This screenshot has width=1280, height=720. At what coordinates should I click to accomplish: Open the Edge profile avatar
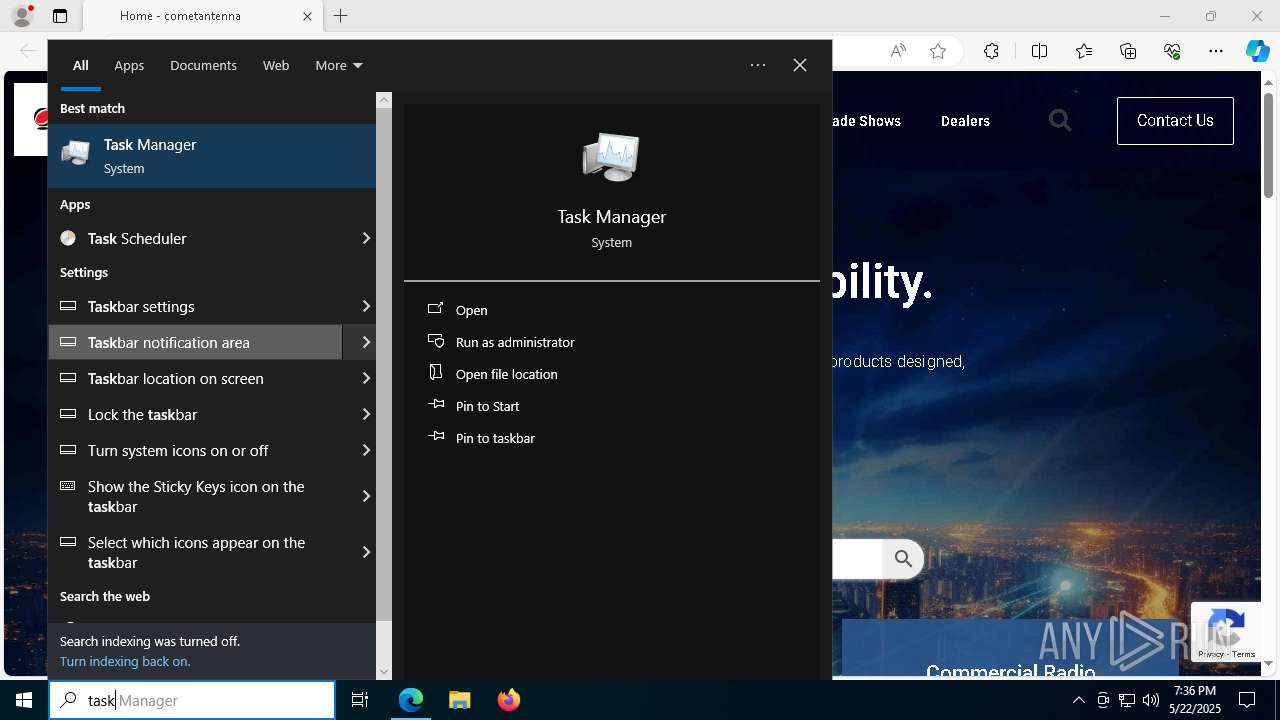click(22, 16)
